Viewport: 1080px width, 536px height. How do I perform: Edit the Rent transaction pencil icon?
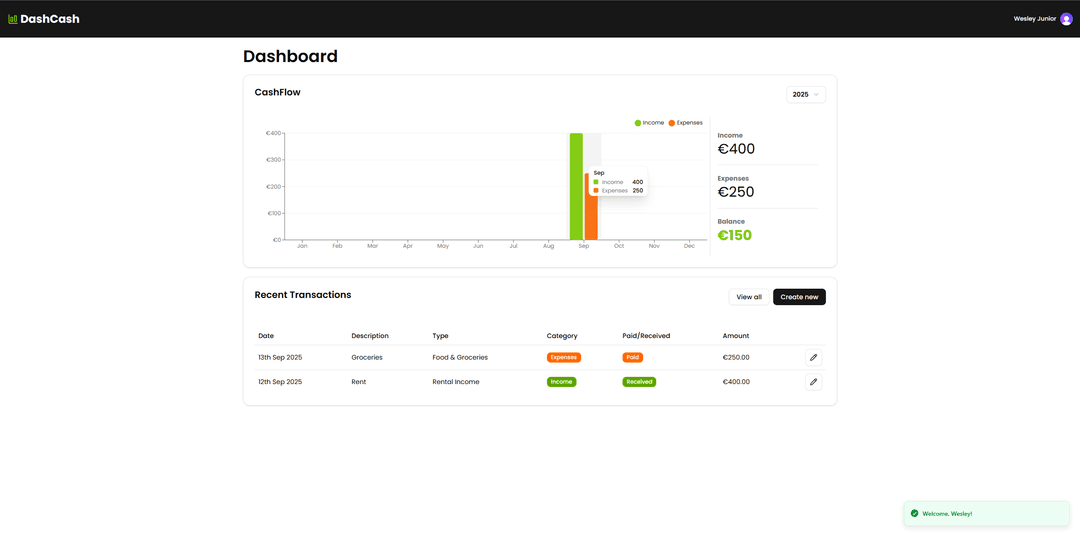(x=813, y=382)
